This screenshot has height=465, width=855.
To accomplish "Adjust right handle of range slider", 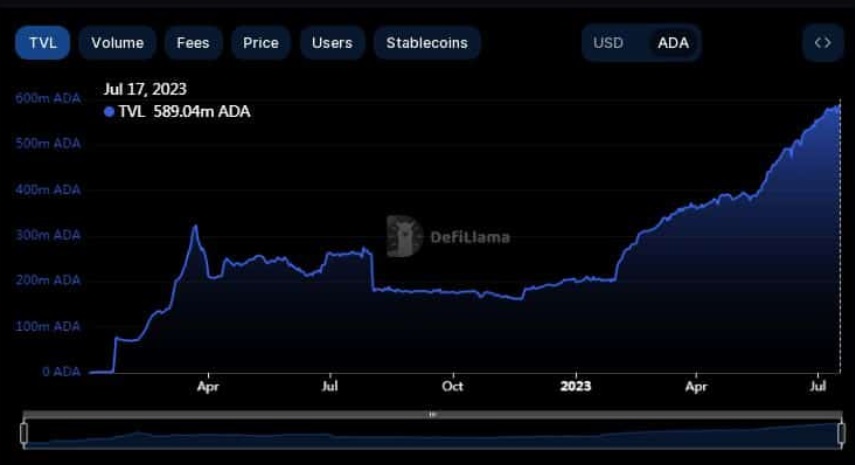I will coord(841,433).
